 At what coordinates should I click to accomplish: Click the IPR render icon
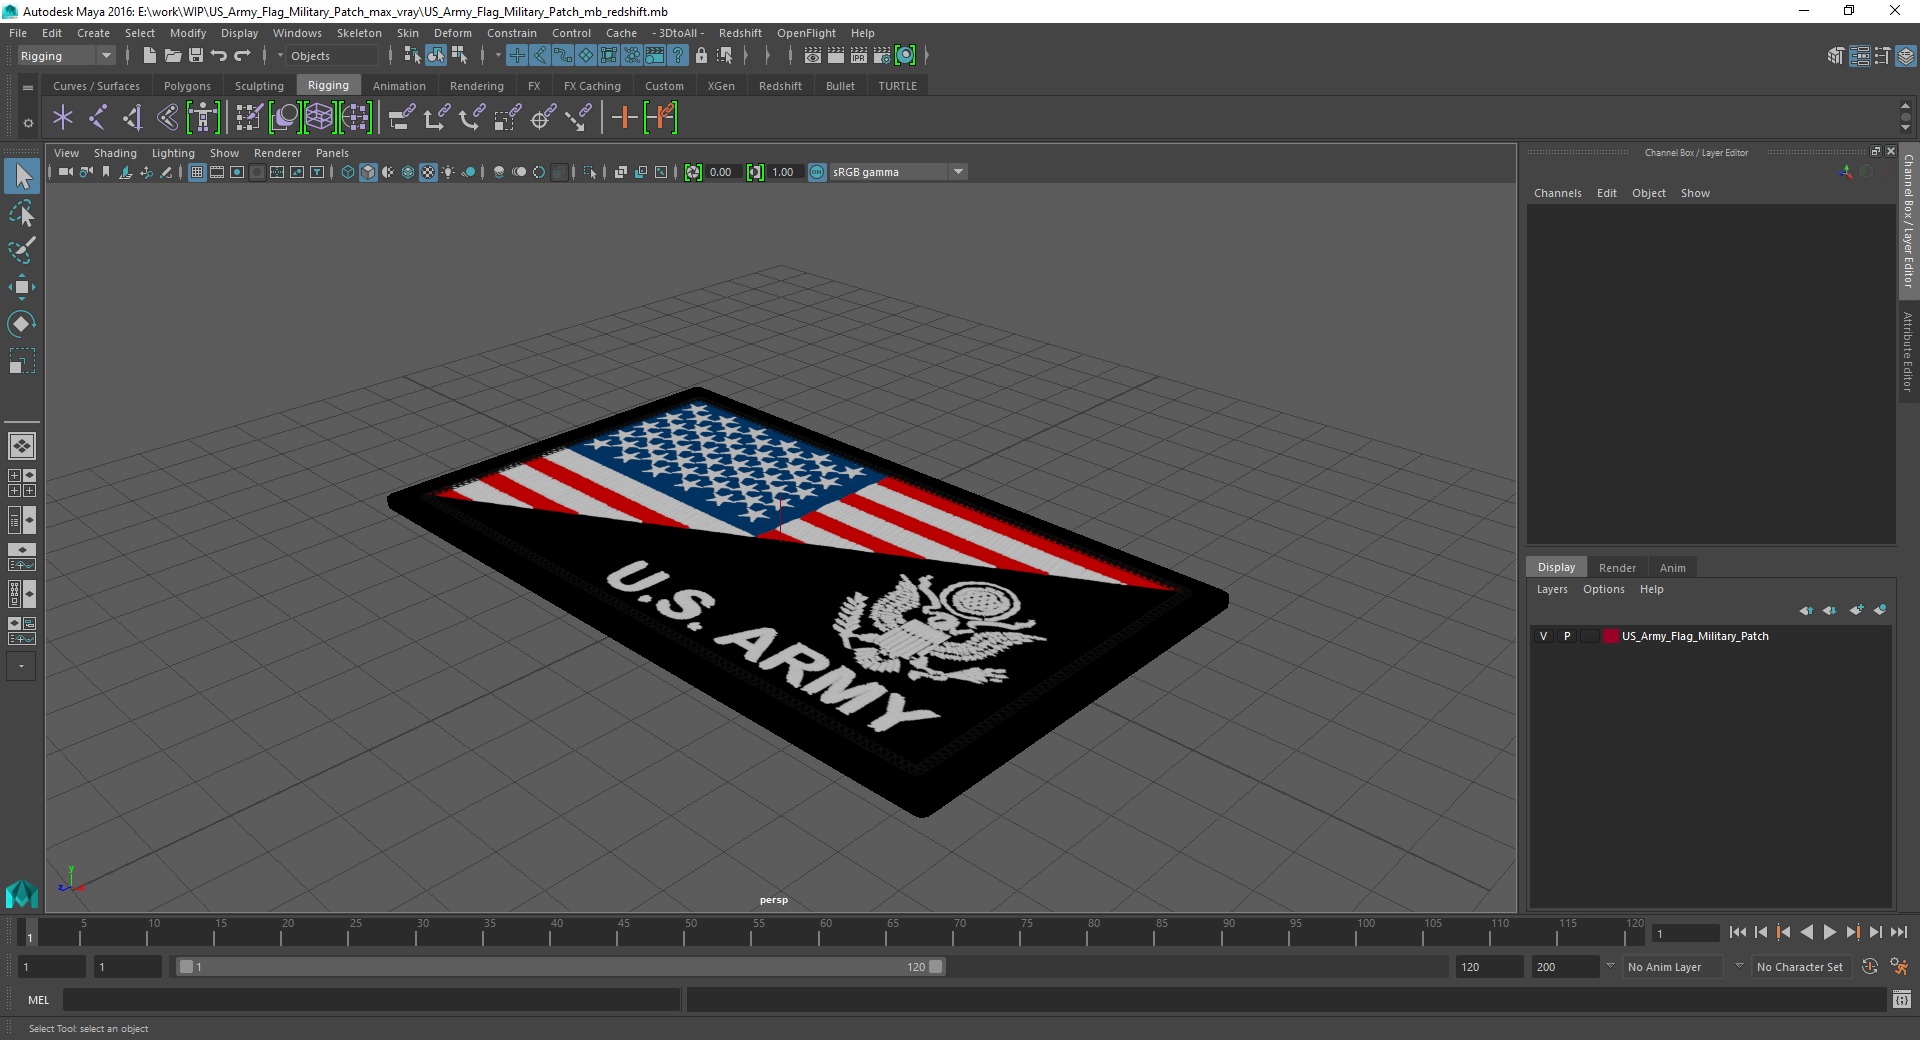tap(859, 56)
